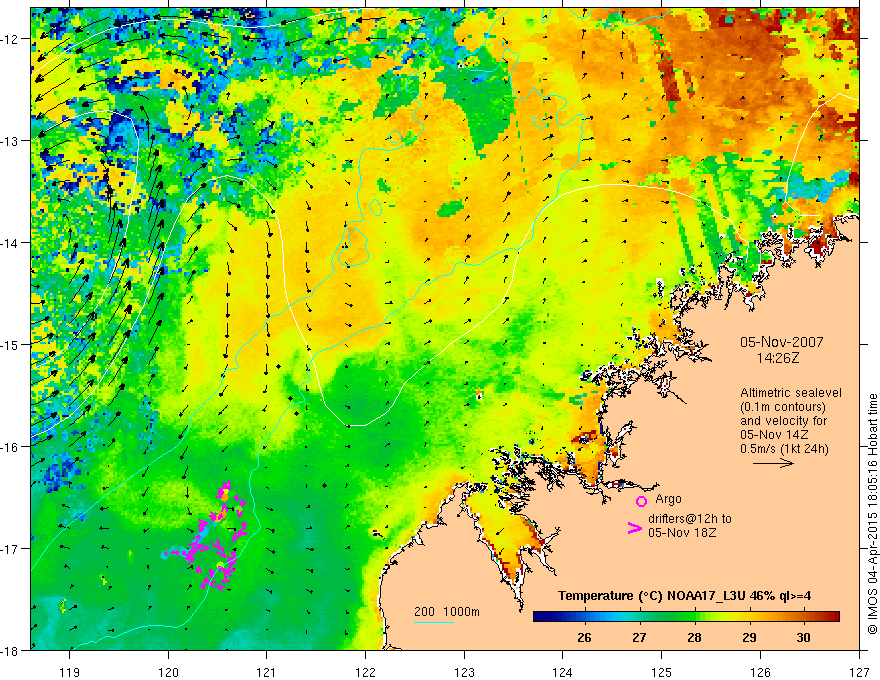
Task: Click the -16 latitude axis label
Action: [10, 447]
